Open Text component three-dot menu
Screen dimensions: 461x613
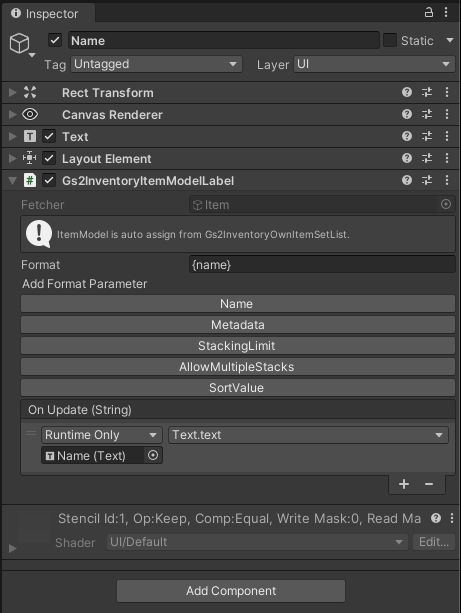[x=447, y=136]
